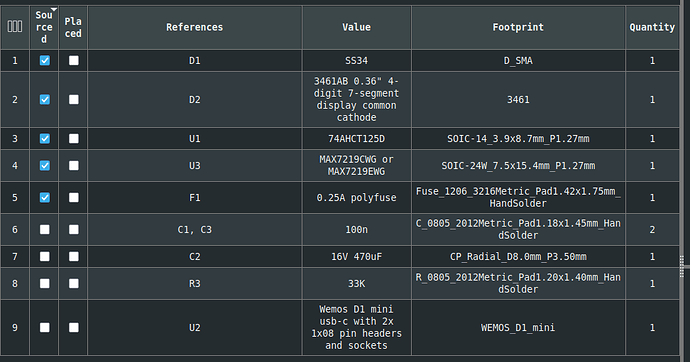The height and width of the screenshot is (362, 690).
Task: Sort by the References column header
Action: tap(195, 27)
